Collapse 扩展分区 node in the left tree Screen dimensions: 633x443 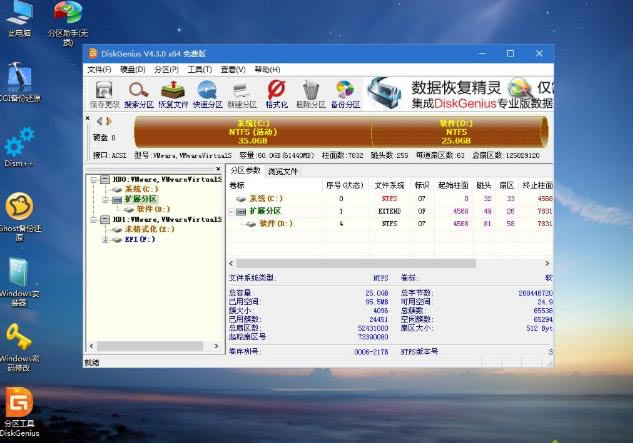pyautogui.click(x=105, y=199)
